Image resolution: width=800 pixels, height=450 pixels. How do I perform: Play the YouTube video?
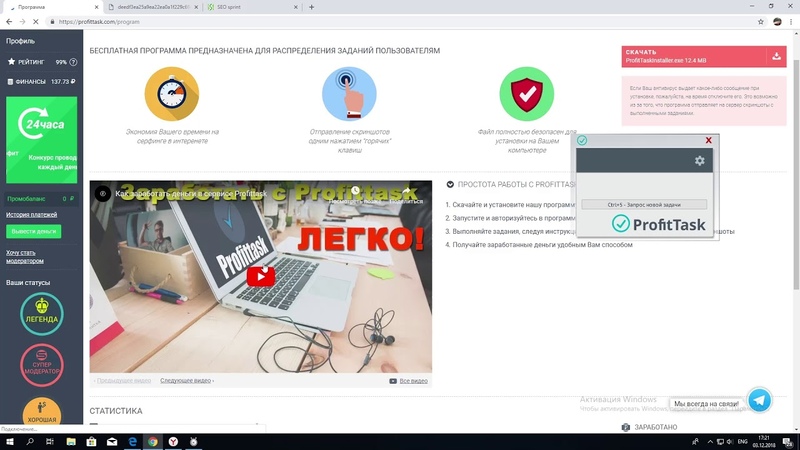coord(261,277)
